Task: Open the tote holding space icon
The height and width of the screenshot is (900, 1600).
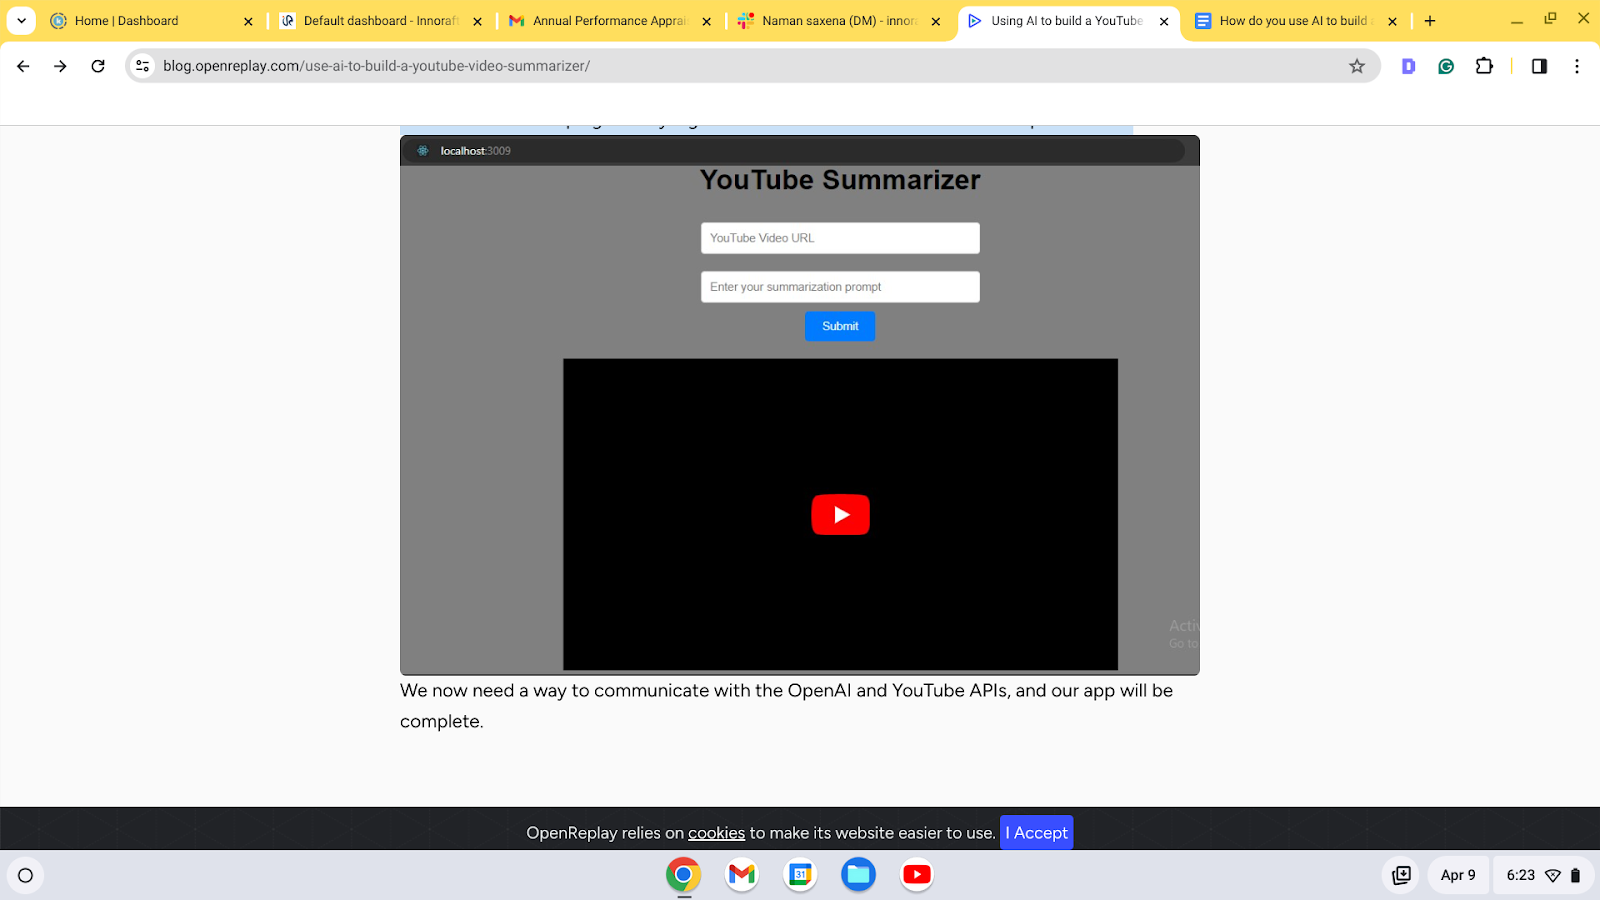Action: coord(1401,875)
